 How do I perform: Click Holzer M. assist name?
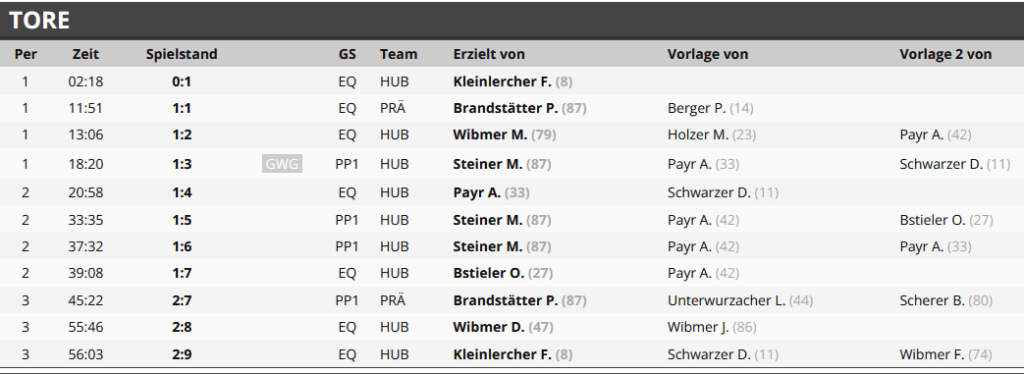point(697,135)
